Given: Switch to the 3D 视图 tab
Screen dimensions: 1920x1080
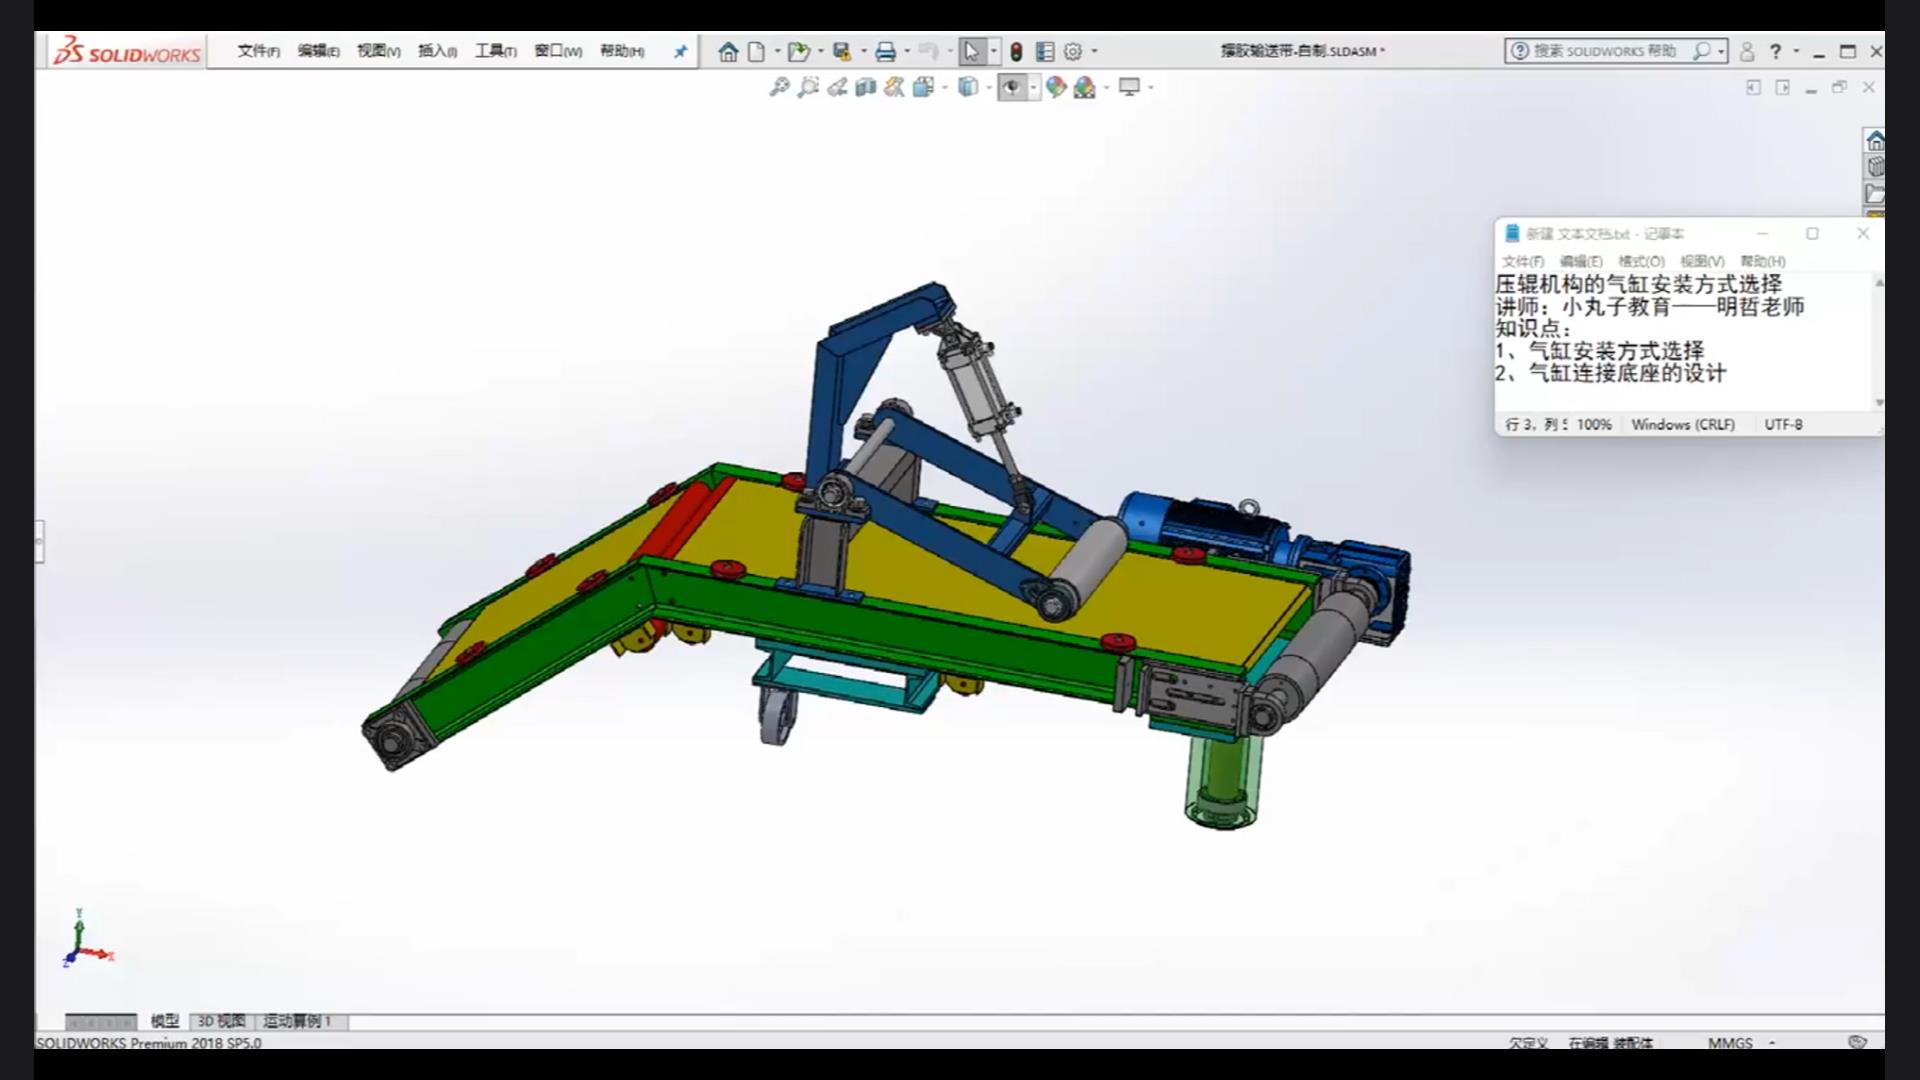Looking at the screenshot, I should [221, 1021].
